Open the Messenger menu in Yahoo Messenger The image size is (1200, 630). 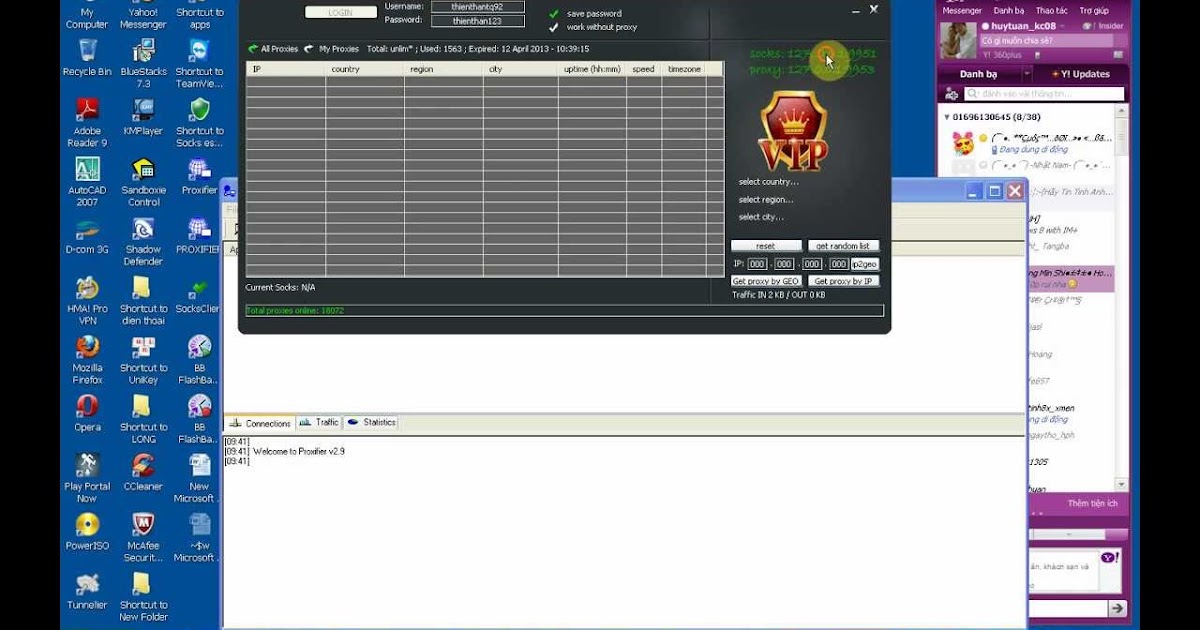point(962,10)
